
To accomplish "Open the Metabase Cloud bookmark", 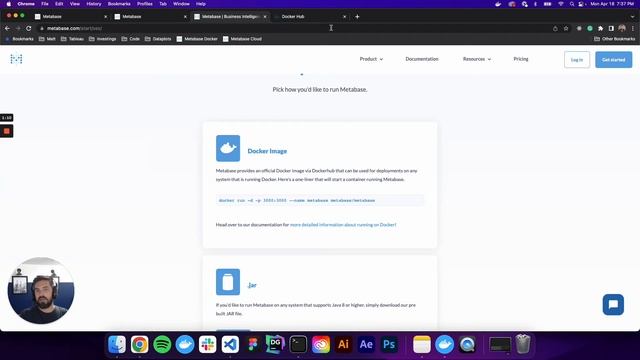I will point(242,39).
